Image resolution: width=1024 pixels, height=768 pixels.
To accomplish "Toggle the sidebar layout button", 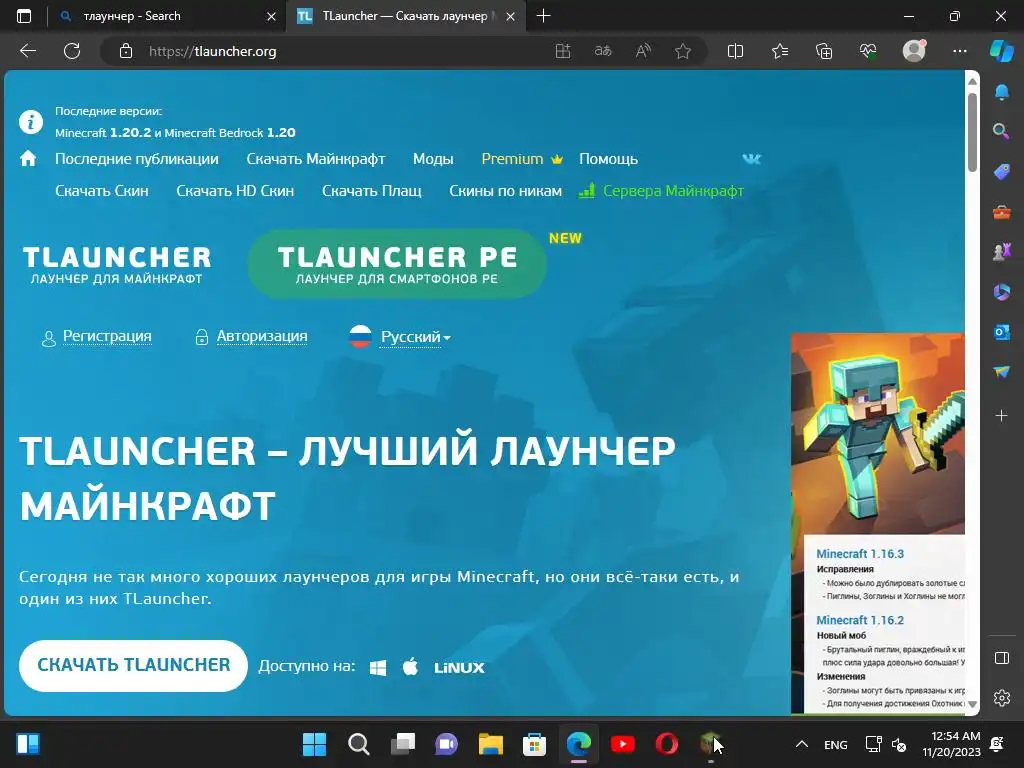I will pos(1002,658).
